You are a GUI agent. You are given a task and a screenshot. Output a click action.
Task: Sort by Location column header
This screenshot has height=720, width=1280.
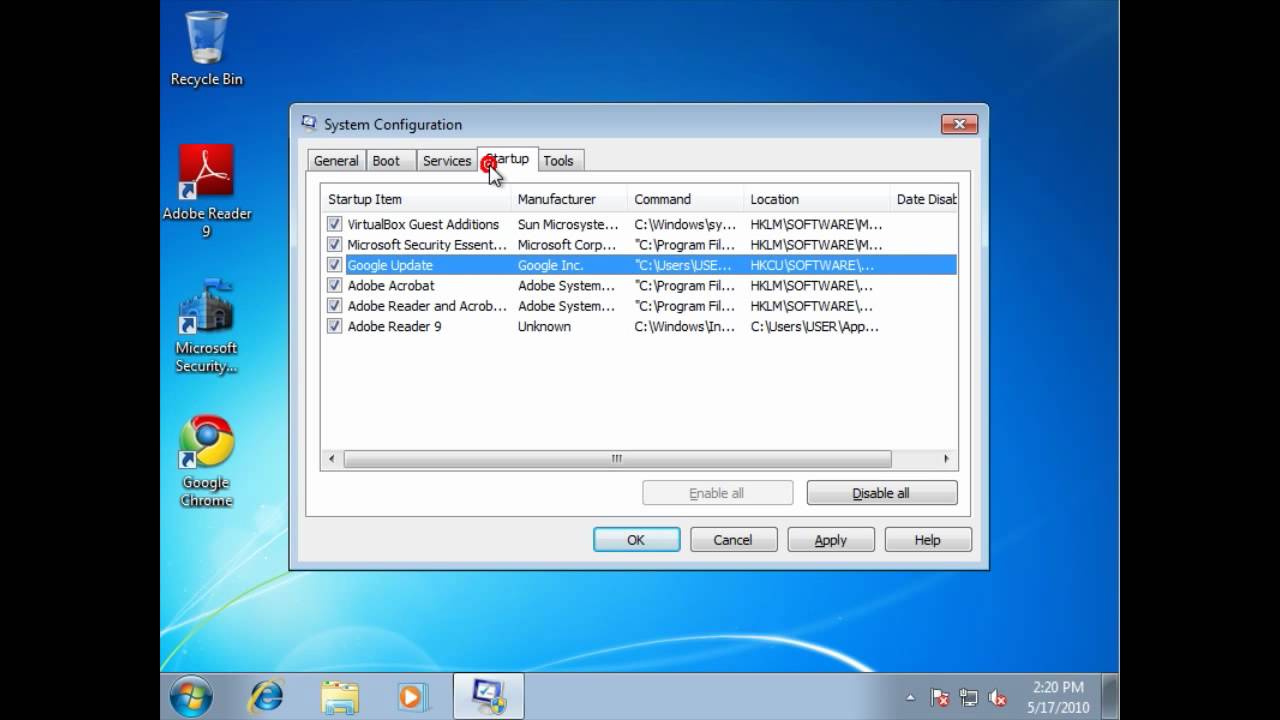click(x=816, y=199)
